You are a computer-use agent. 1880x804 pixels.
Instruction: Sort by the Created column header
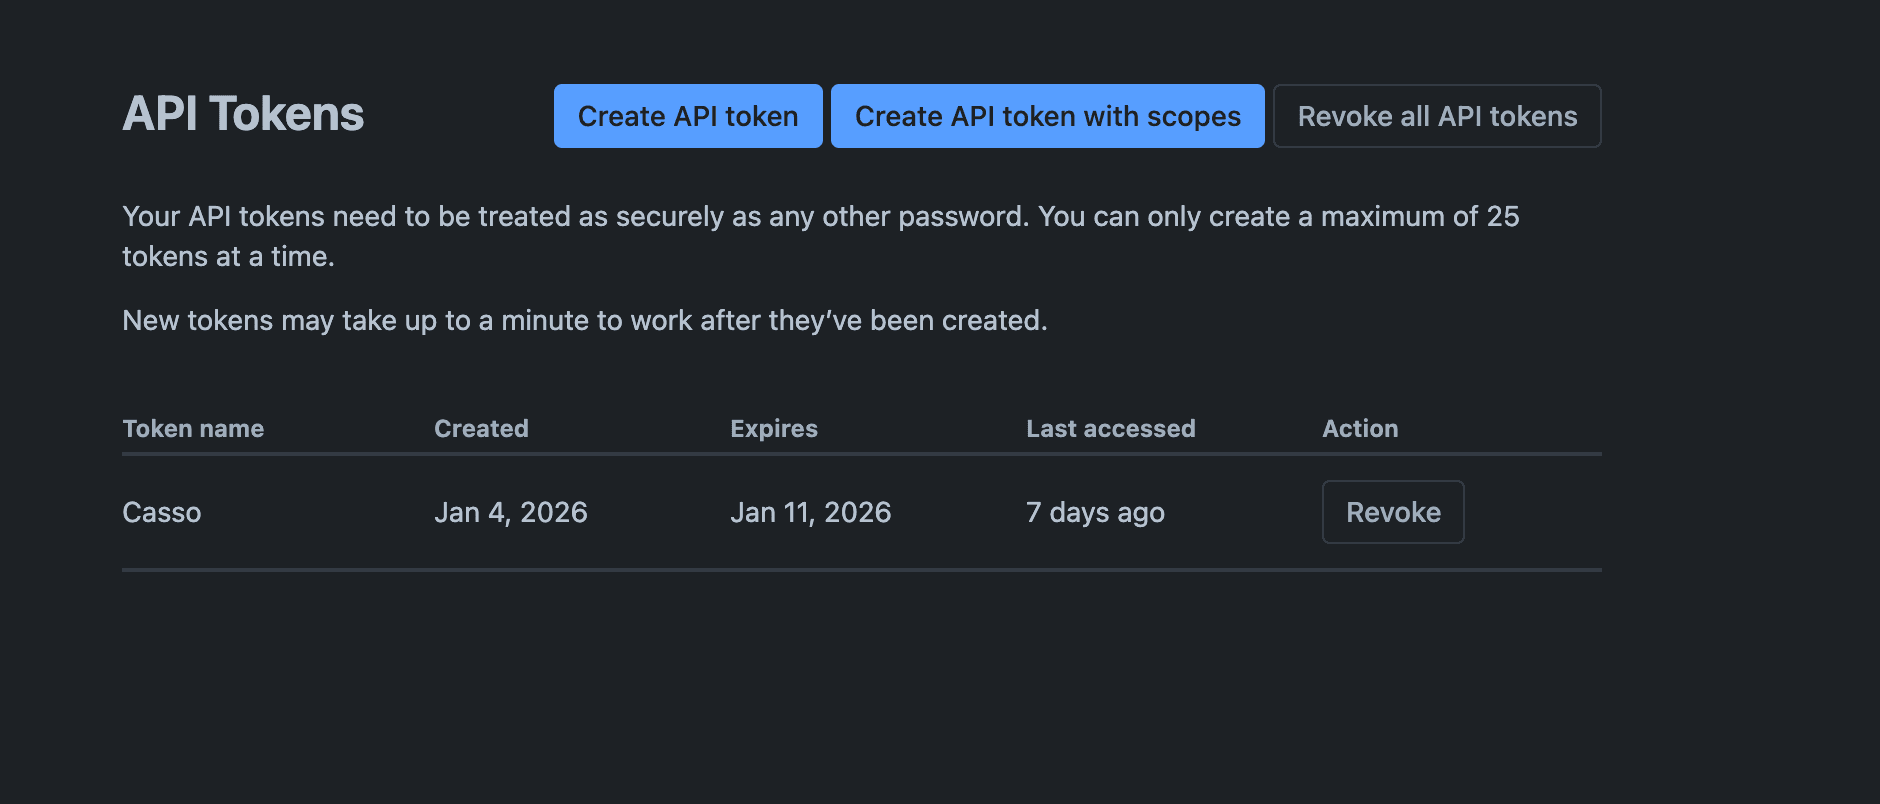tap(481, 428)
